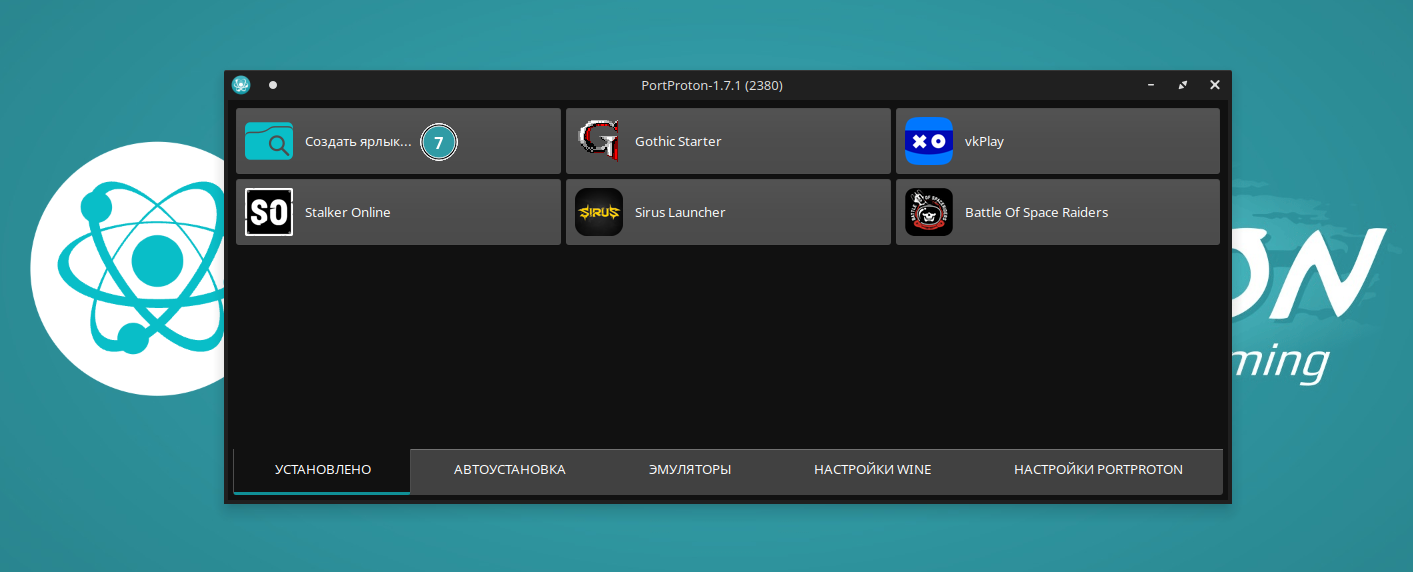Open the Gothic Starter G icon
This screenshot has height=572, width=1413.
599,141
